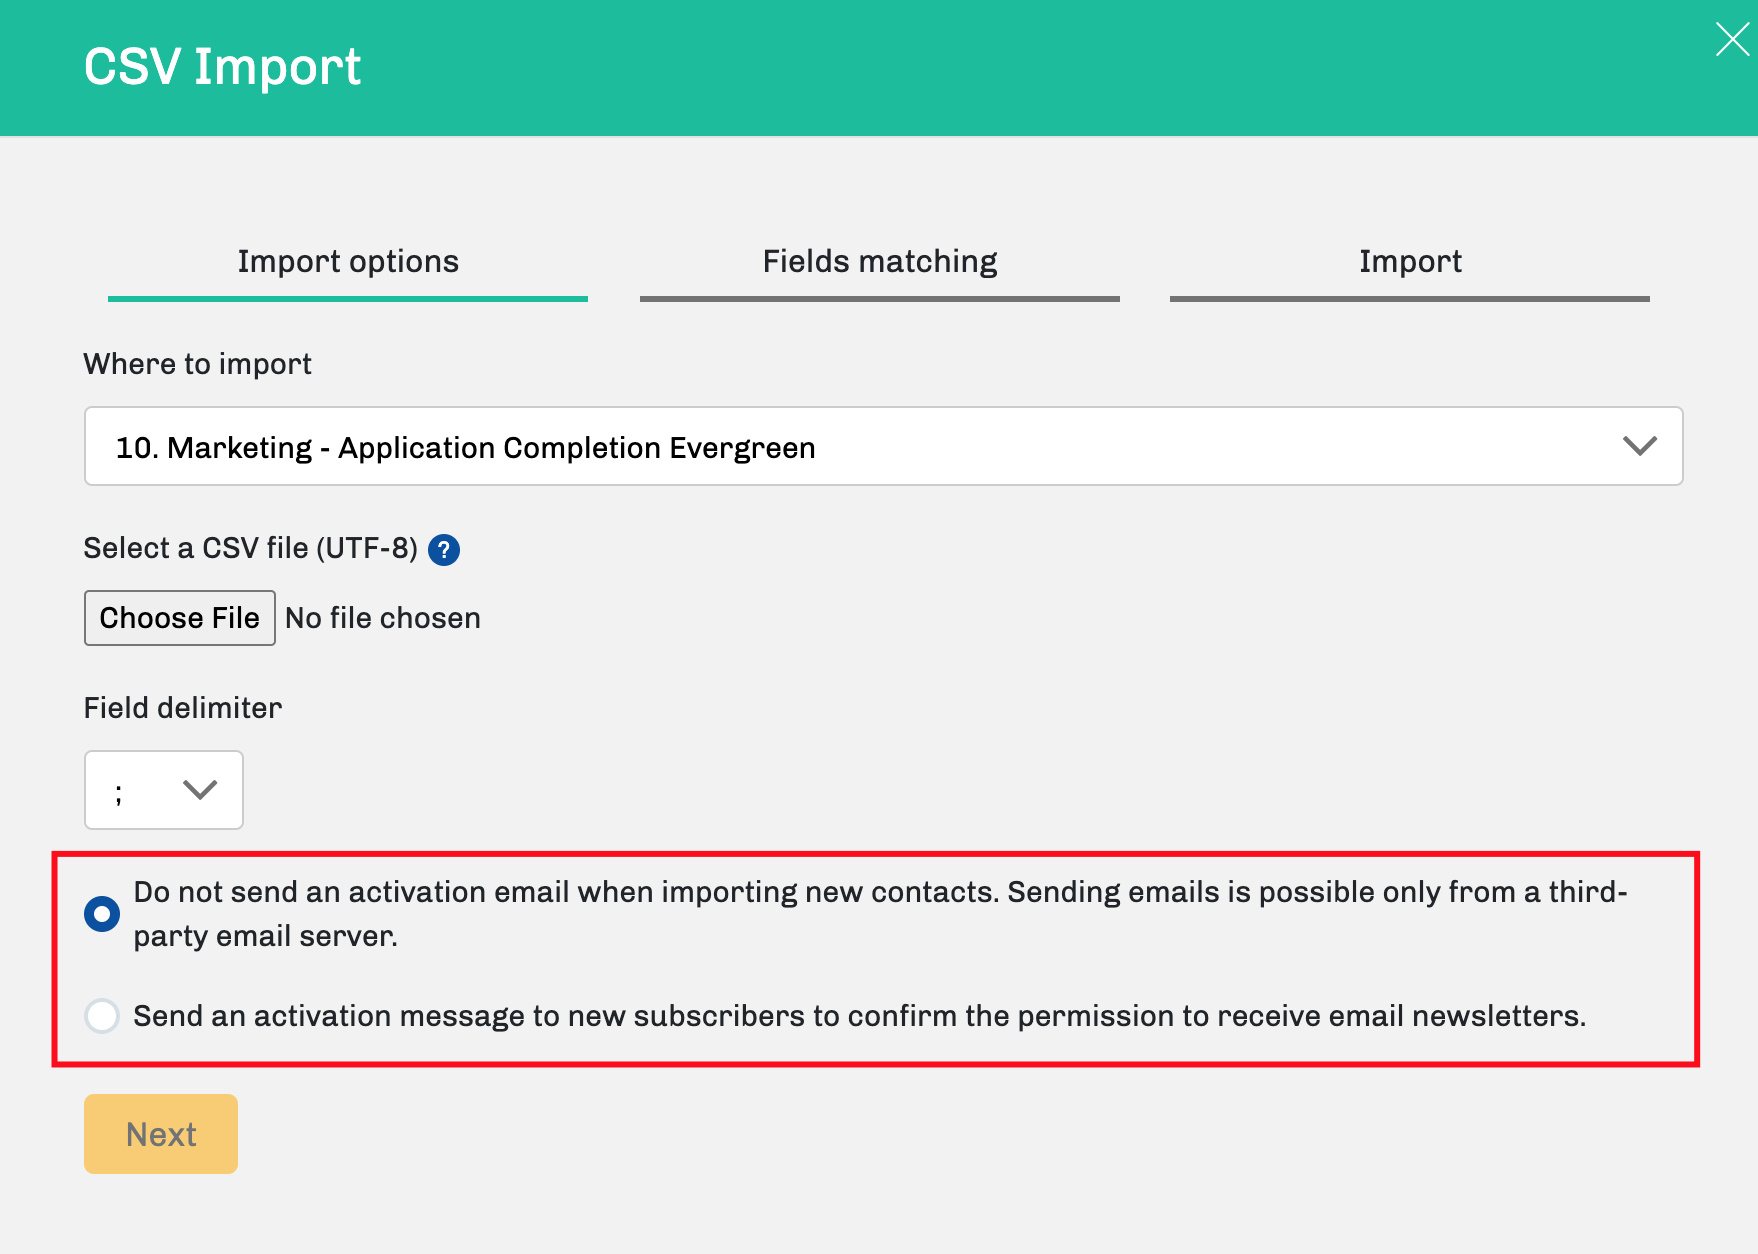Select 'Send an activation message' radio option
Viewport: 1758px width, 1254px height.
point(102,1016)
